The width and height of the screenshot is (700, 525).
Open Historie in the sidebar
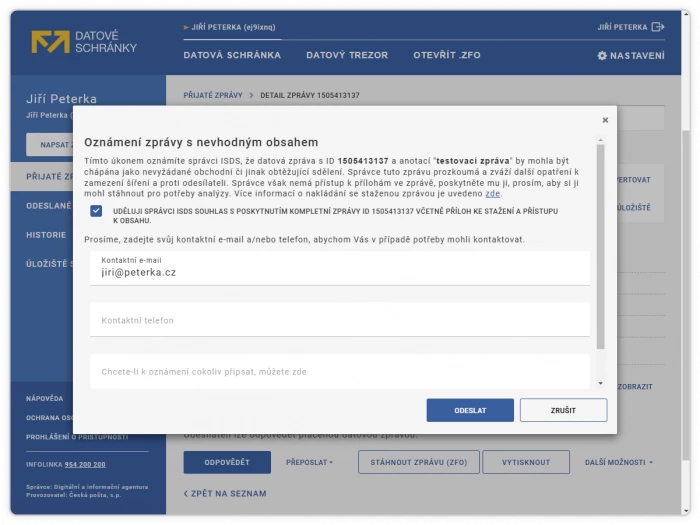(x=46, y=235)
